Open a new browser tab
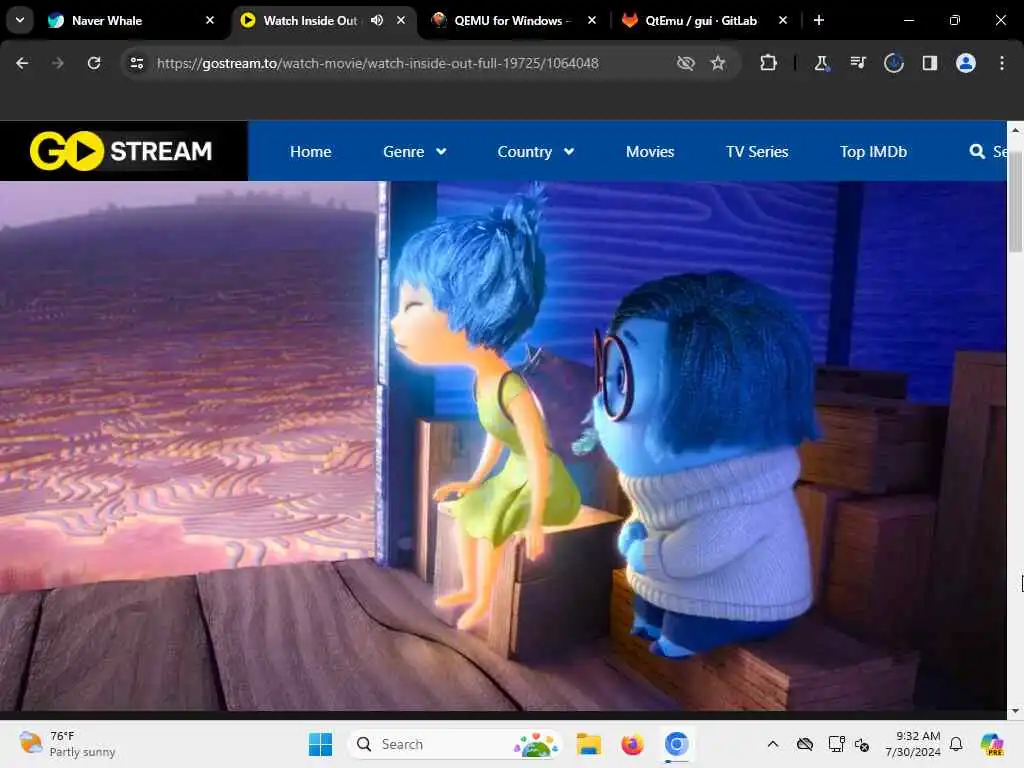Viewport: 1024px width, 768px height. (819, 20)
